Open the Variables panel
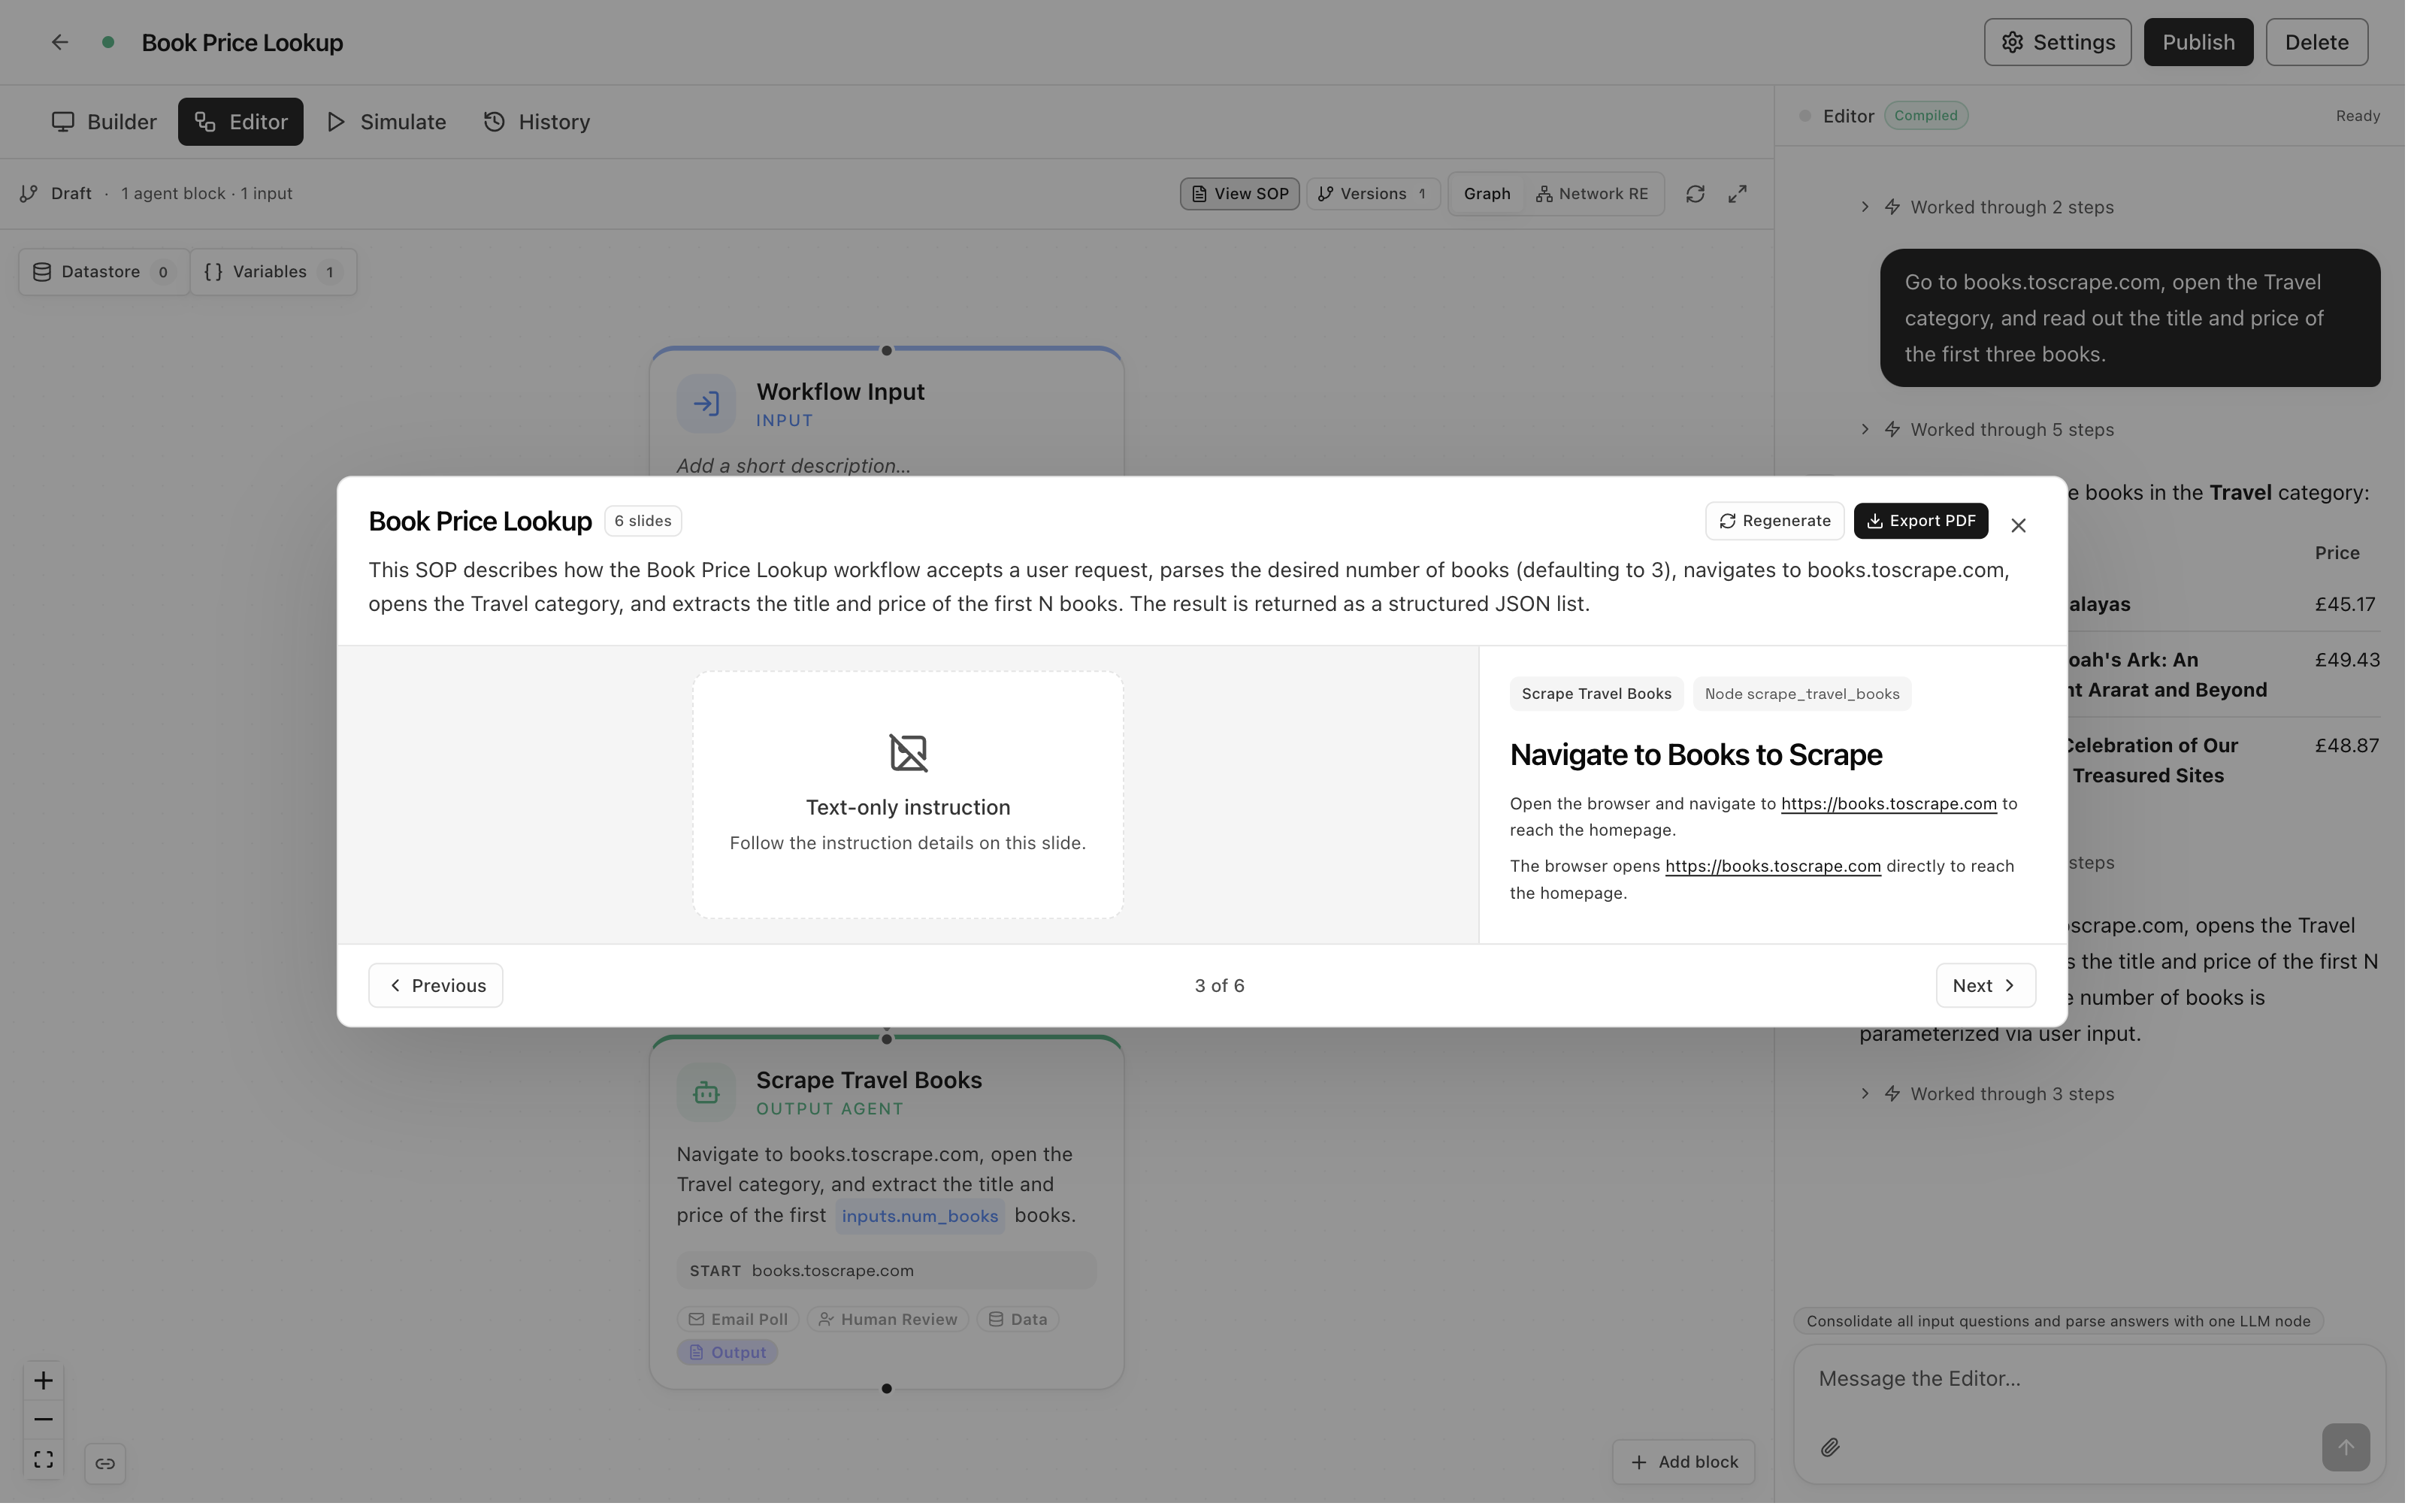The width and height of the screenshot is (2414, 1512). coord(274,273)
